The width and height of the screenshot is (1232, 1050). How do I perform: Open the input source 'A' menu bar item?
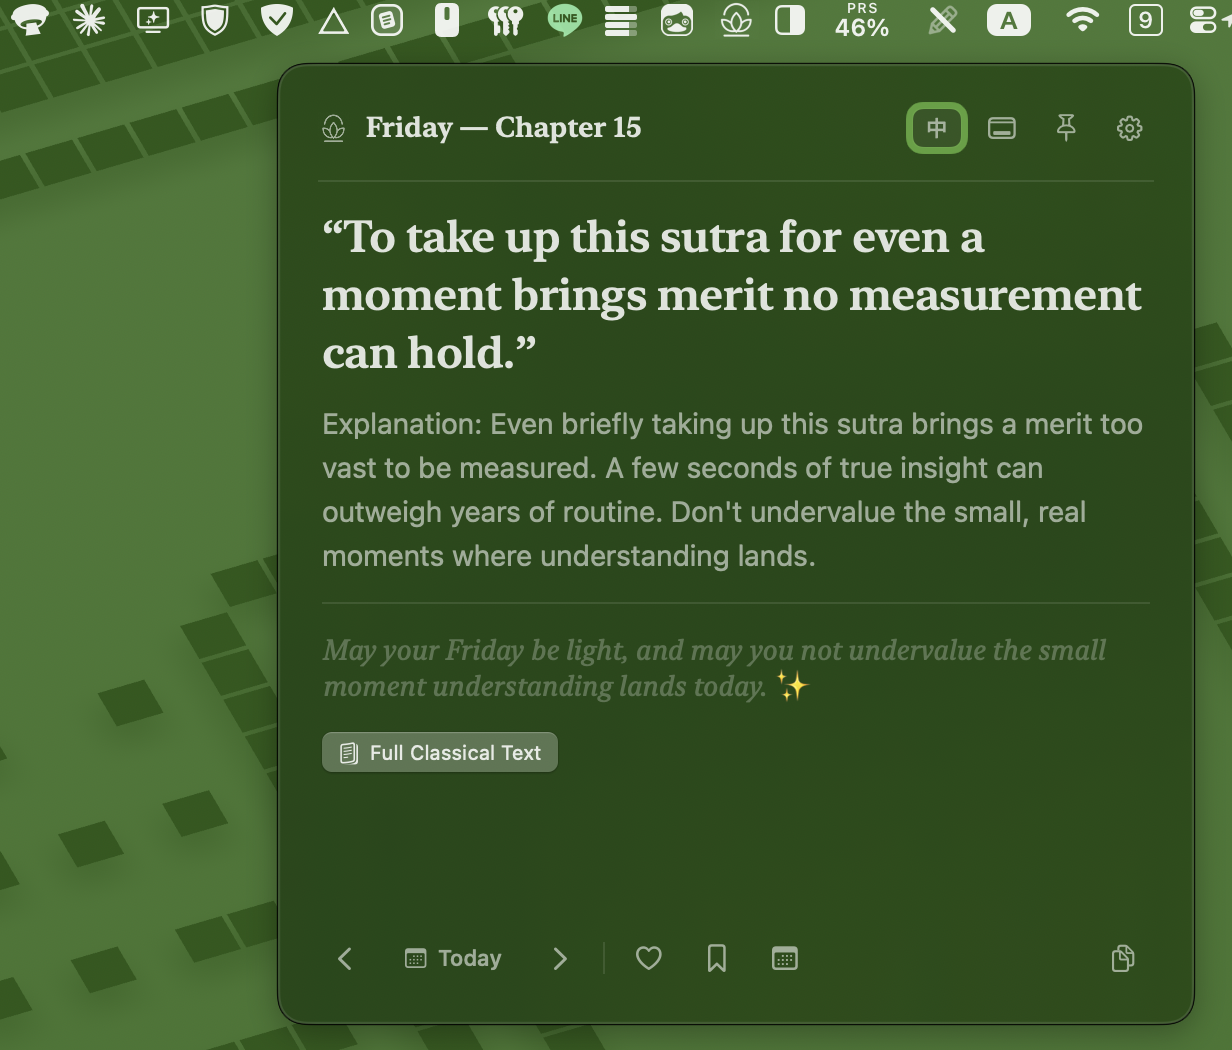(1009, 20)
